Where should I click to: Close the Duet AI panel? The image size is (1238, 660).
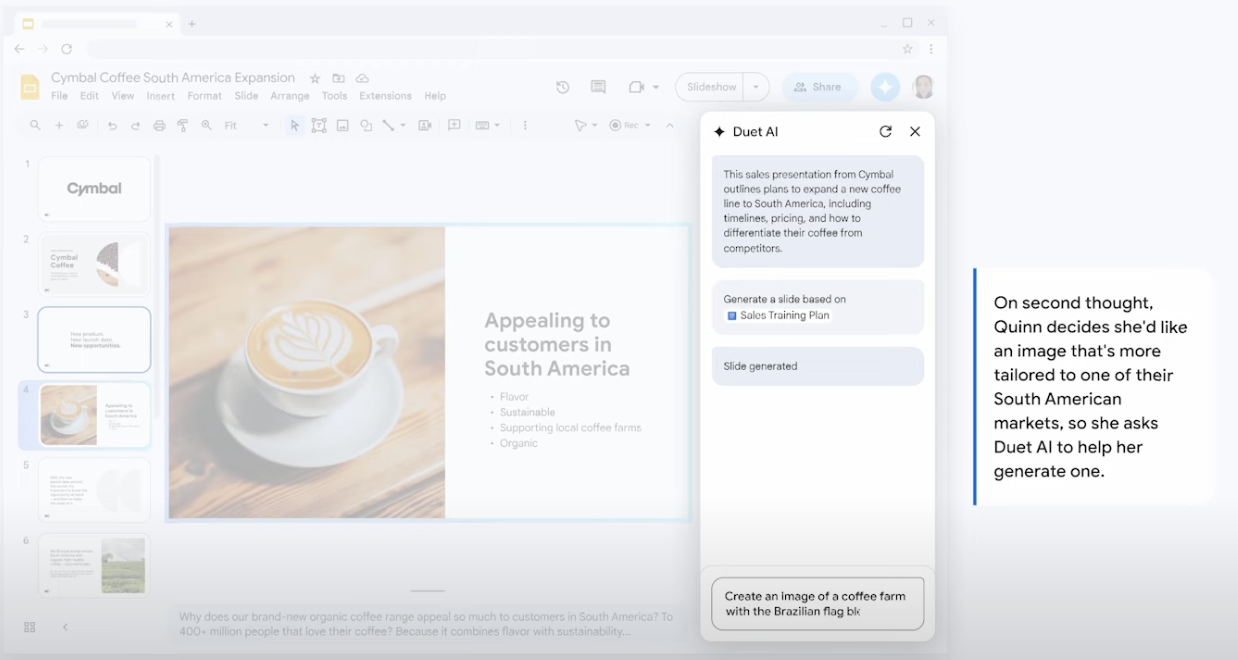915,131
